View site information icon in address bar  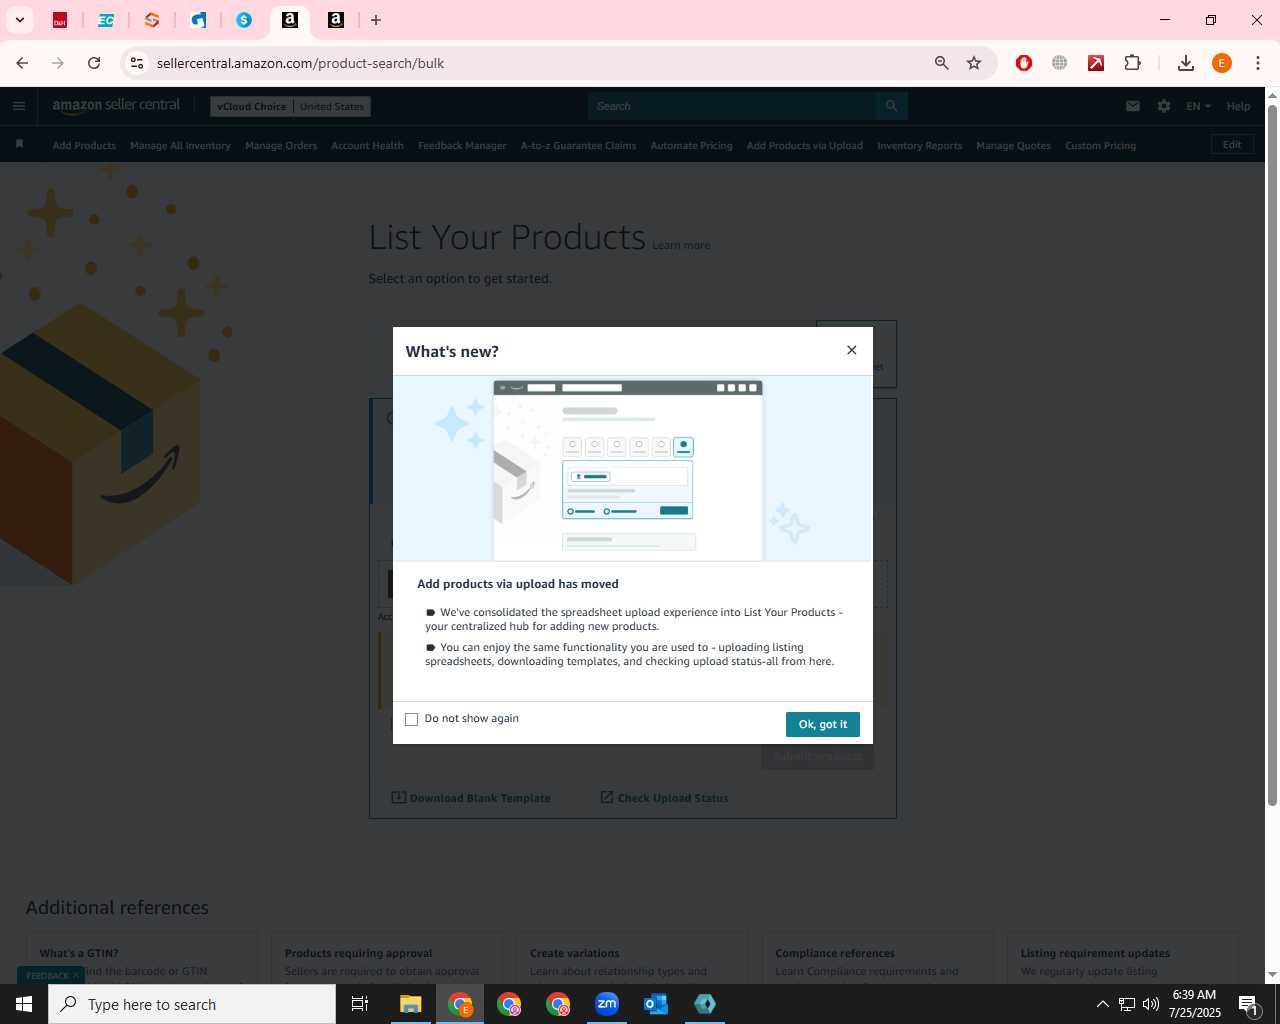137,63
